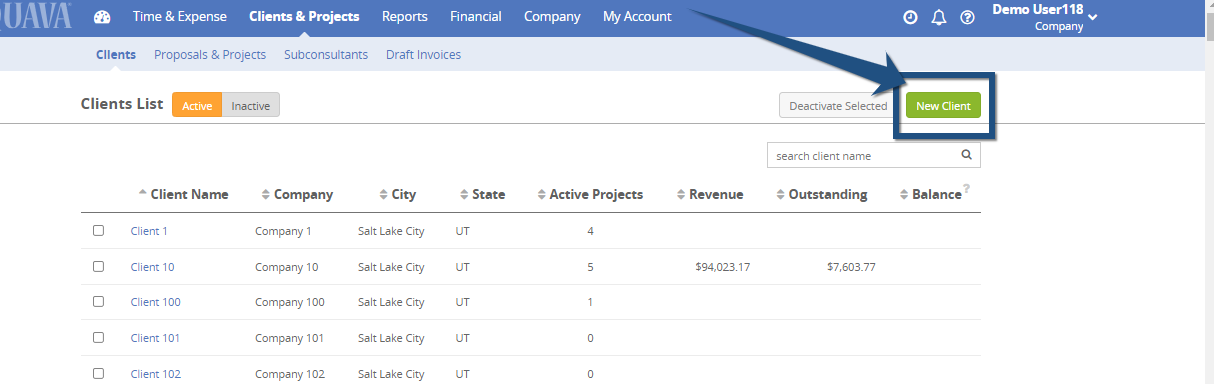Open the Client 1 link

point(149,231)
